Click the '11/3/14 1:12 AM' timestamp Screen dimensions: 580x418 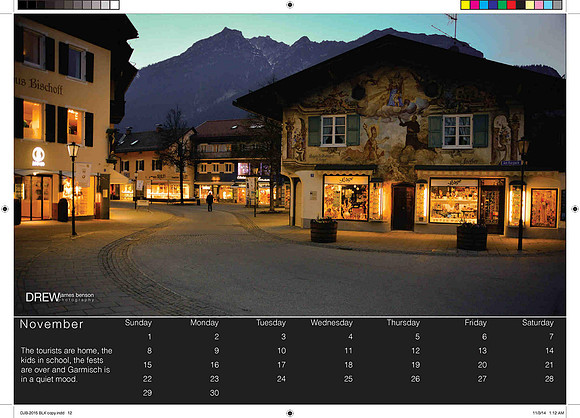[x=548, y=413]
